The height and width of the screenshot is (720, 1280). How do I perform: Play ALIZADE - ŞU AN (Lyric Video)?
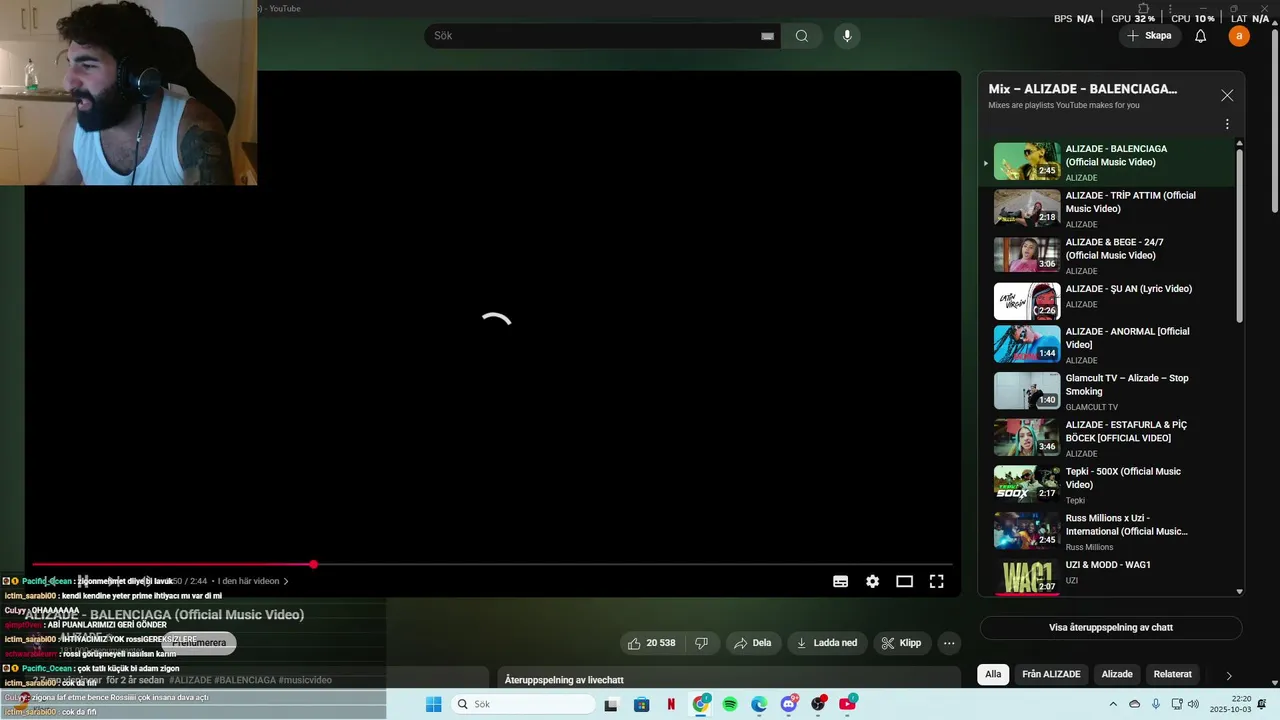[x=1128, y=289]
